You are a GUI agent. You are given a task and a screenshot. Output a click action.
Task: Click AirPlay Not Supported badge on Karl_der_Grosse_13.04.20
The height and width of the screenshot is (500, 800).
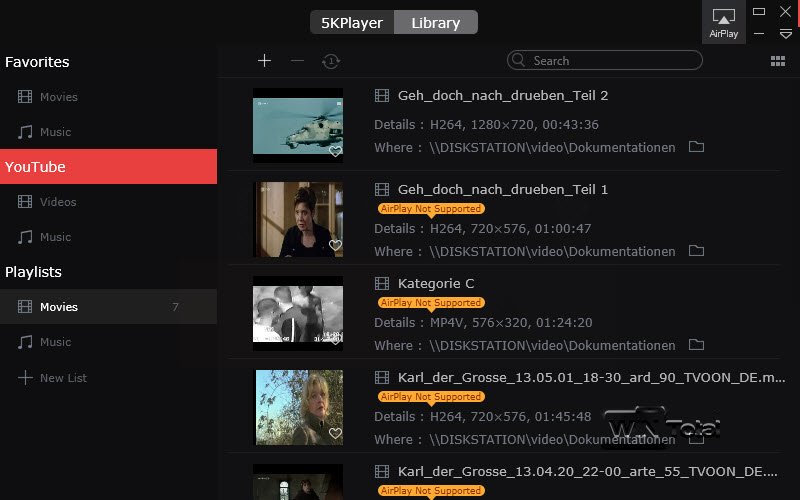pyautogui.click(x=431, y=490)
